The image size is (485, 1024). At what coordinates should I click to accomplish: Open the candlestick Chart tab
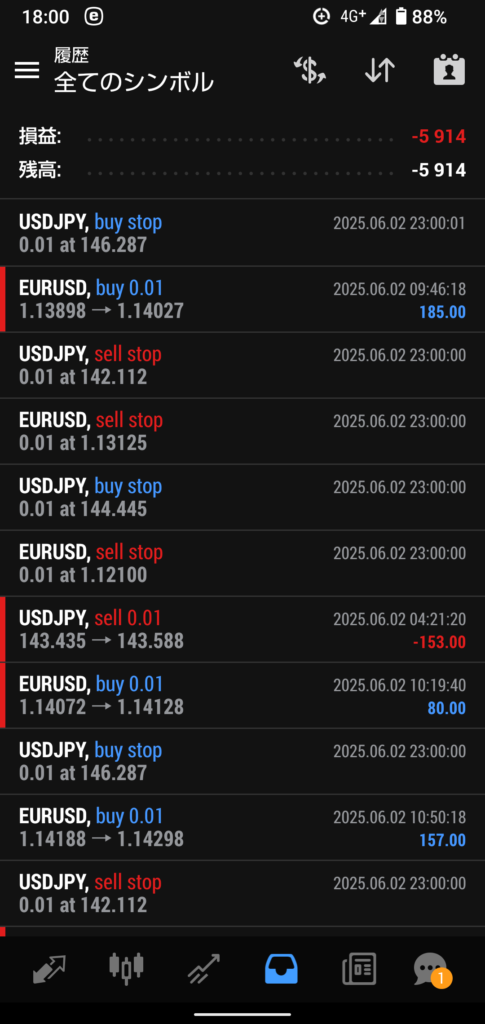tap(126, 968)
